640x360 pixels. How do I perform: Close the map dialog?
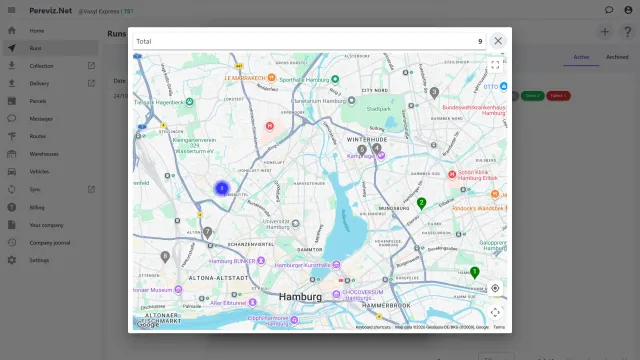(x=498, y=41)
